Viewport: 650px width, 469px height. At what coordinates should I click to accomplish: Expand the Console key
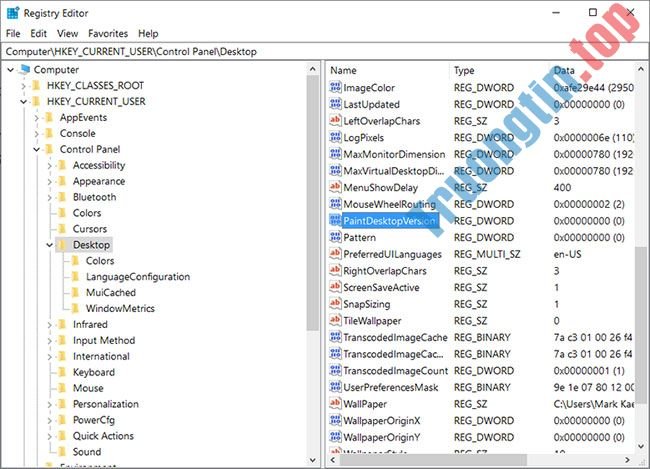(36, 134)
